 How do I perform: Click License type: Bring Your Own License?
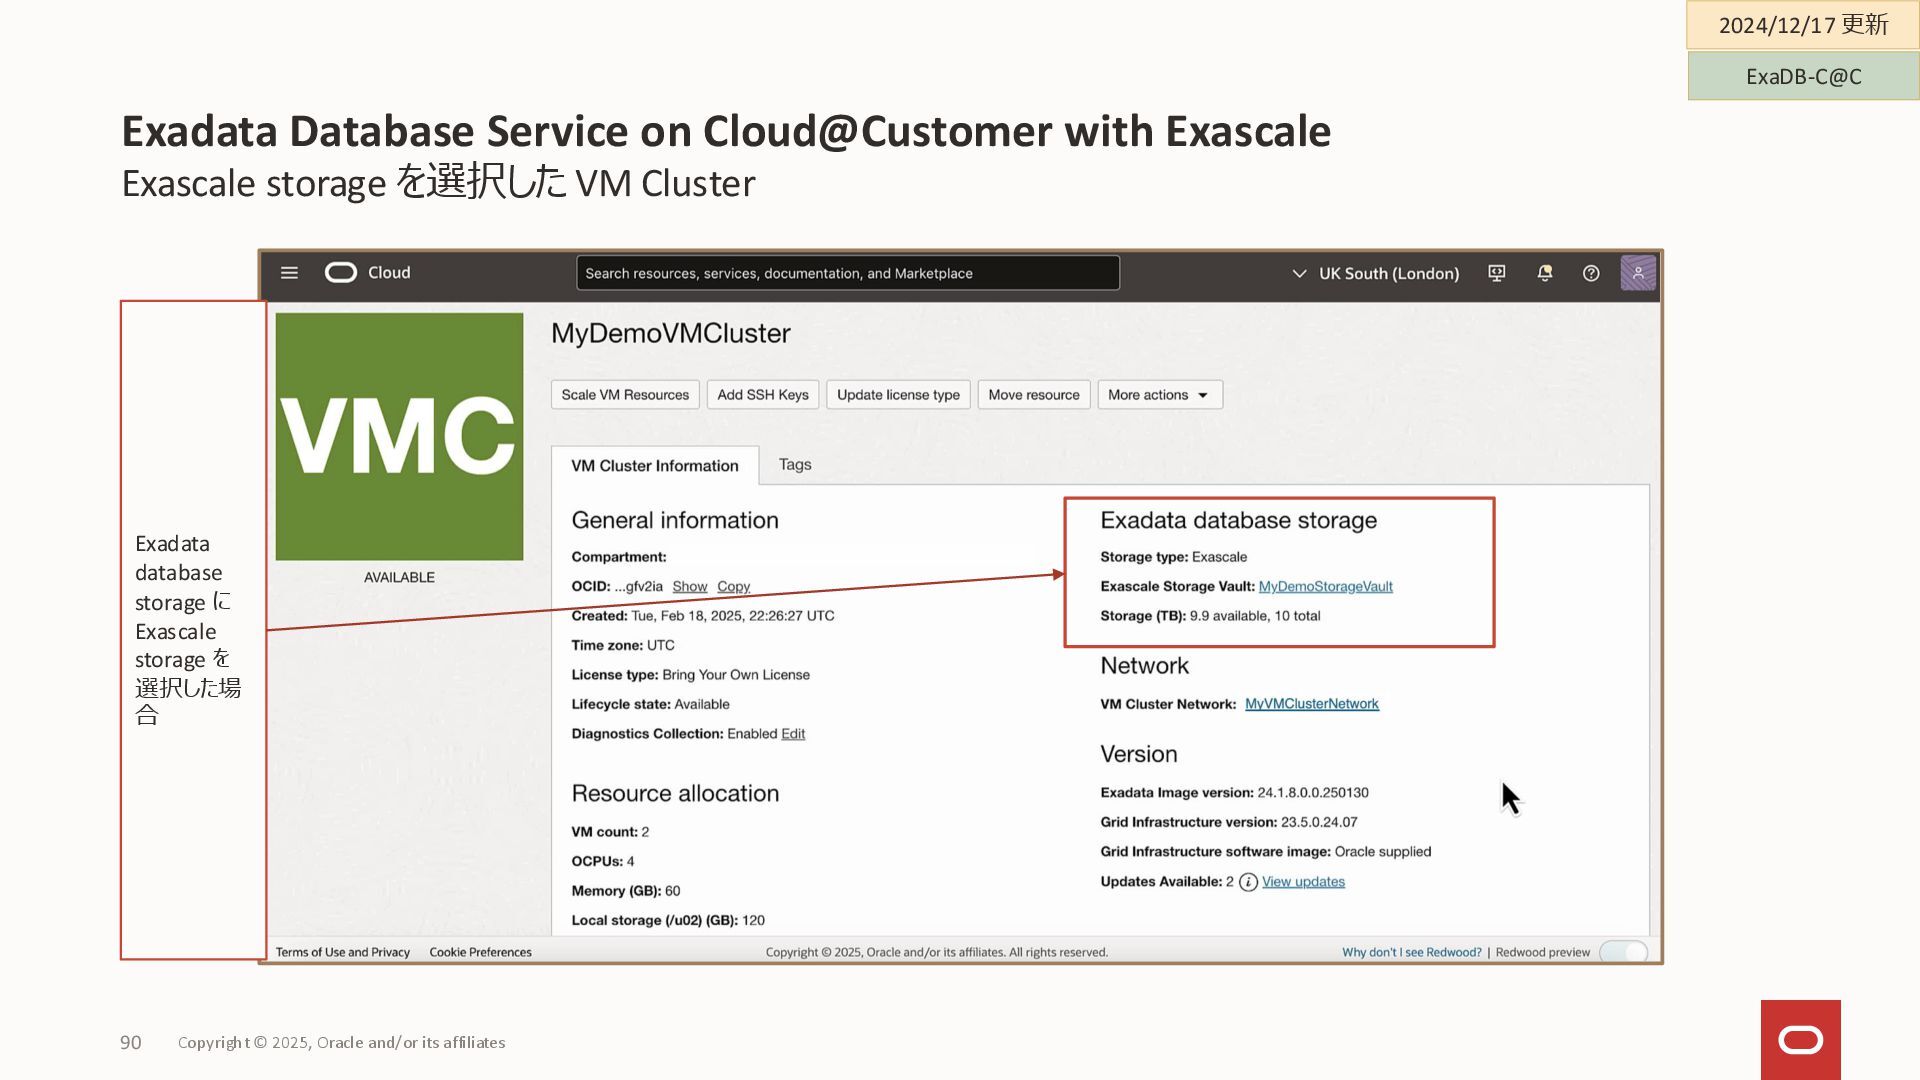pyautogui.click(x=690, y=675)
